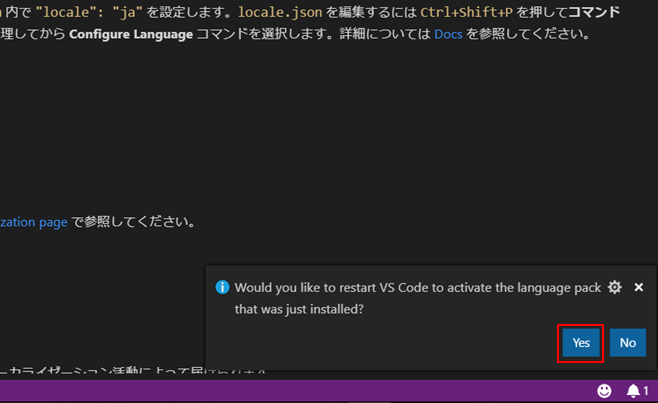Click the Yes button to restart
The image size is (658, 403).
coord(581,343)
